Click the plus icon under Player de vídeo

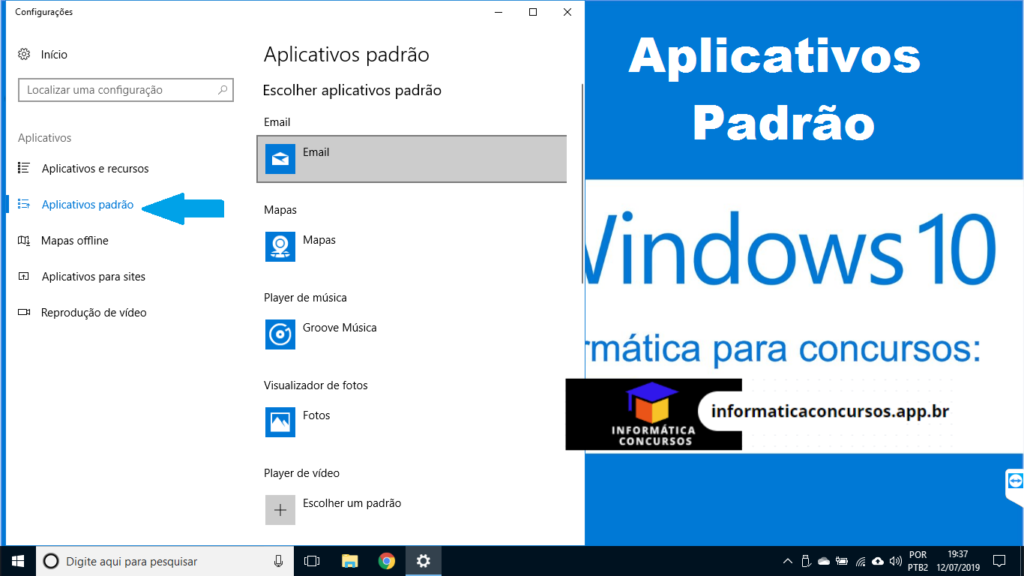coord(280,509)
